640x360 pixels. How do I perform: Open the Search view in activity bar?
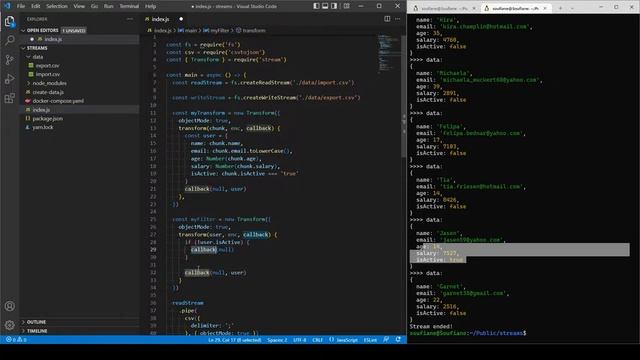click(x=9, y=40)
